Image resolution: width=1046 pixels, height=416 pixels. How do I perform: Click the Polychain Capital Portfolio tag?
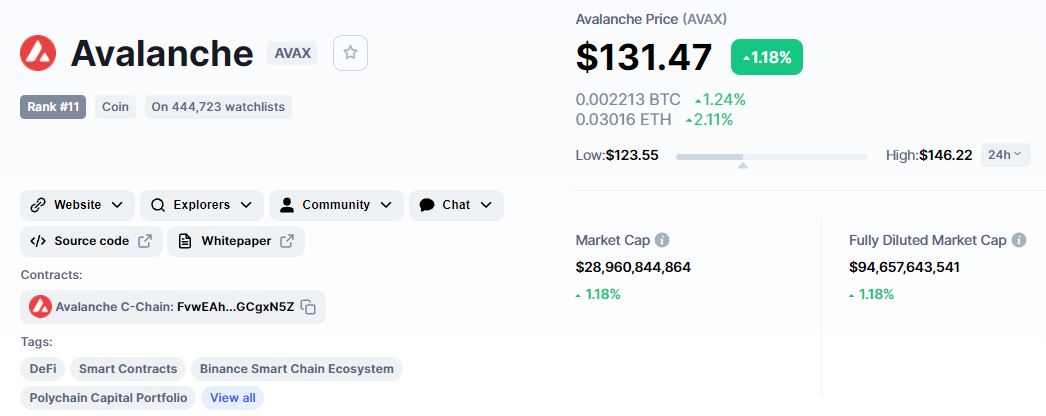tap(108, 398)
